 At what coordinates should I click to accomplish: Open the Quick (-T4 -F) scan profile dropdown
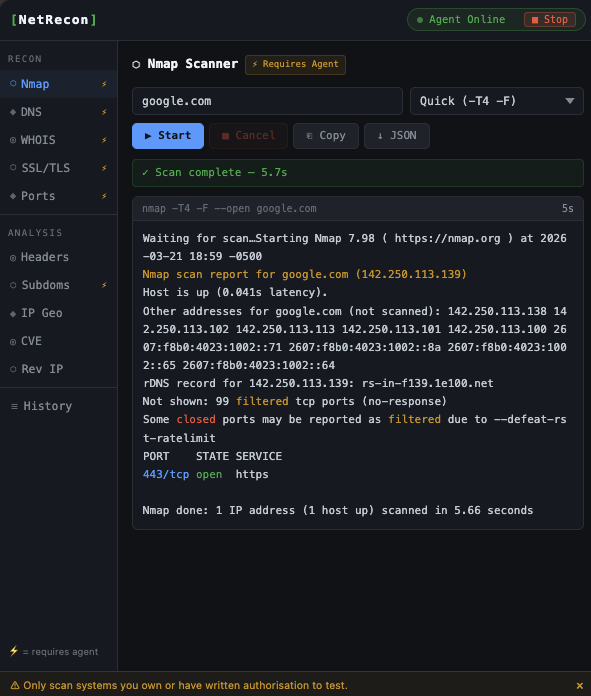tap(496, 101)
